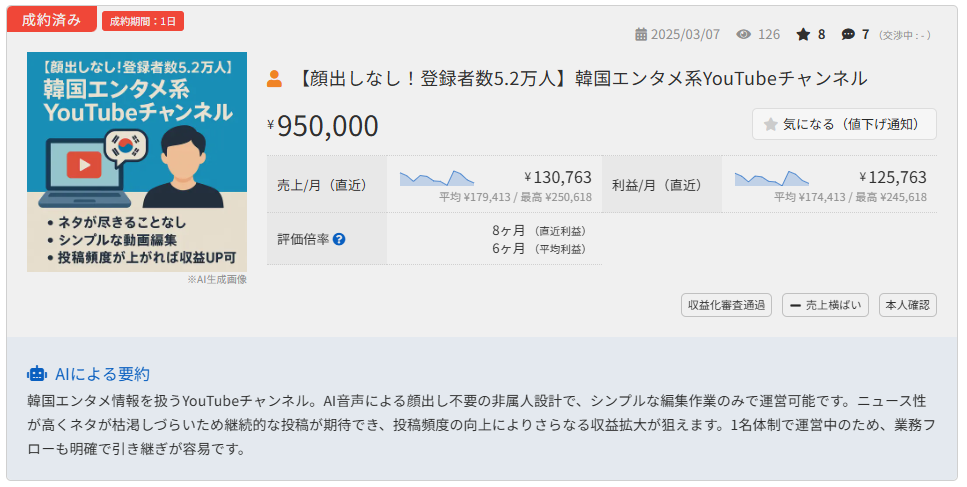Click the comment bubble icon with count 7
The width and height of the screenshot is (967, 487).
tap(848, 34)
